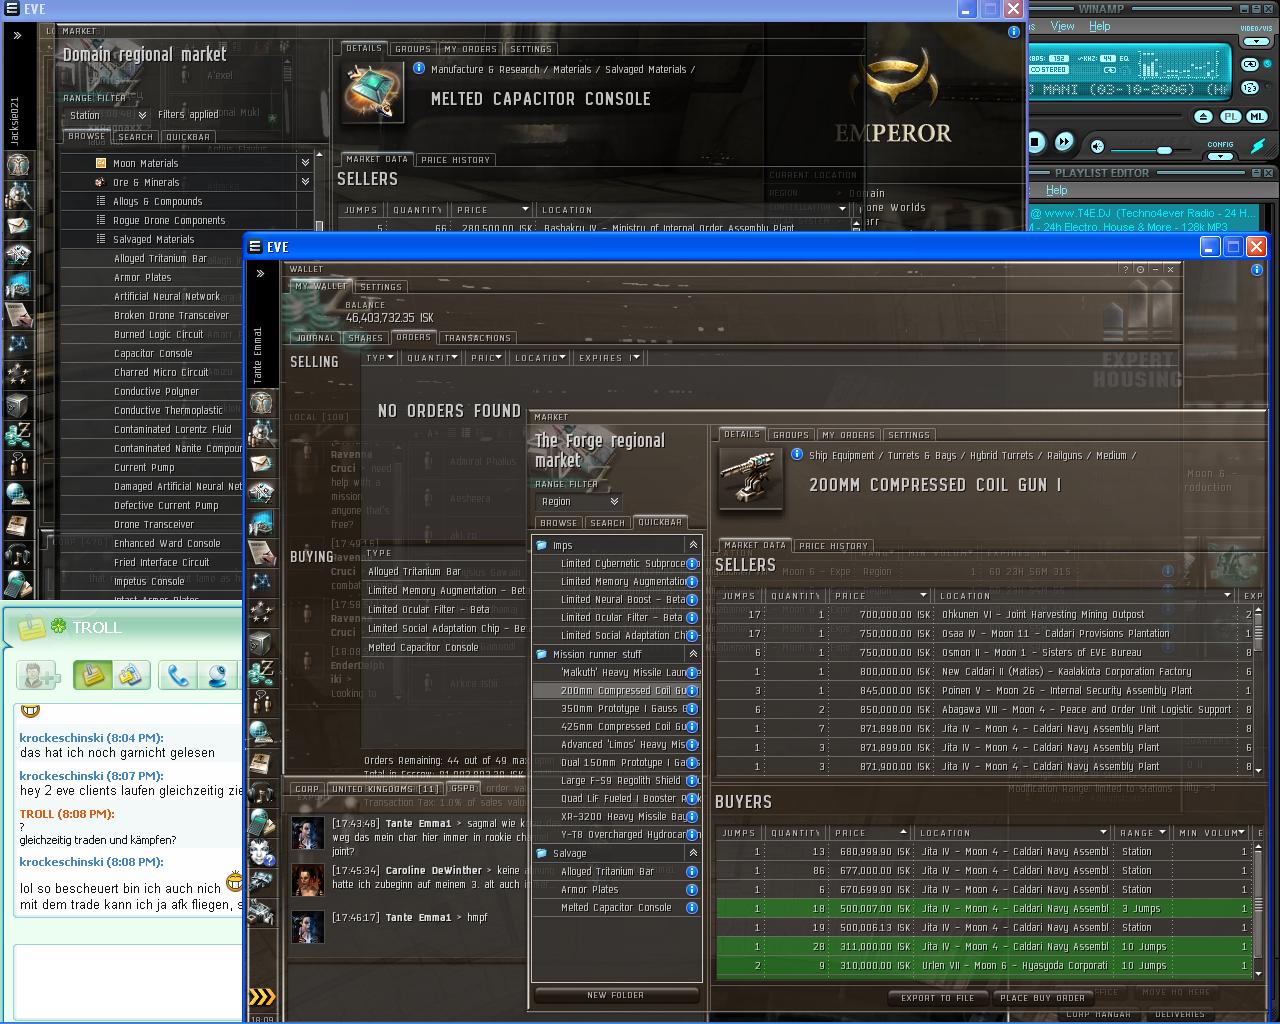The image size is (1280, 1024).
Task: Start webcam in ICQ chat with TROLL
Action: coord(215,676)
